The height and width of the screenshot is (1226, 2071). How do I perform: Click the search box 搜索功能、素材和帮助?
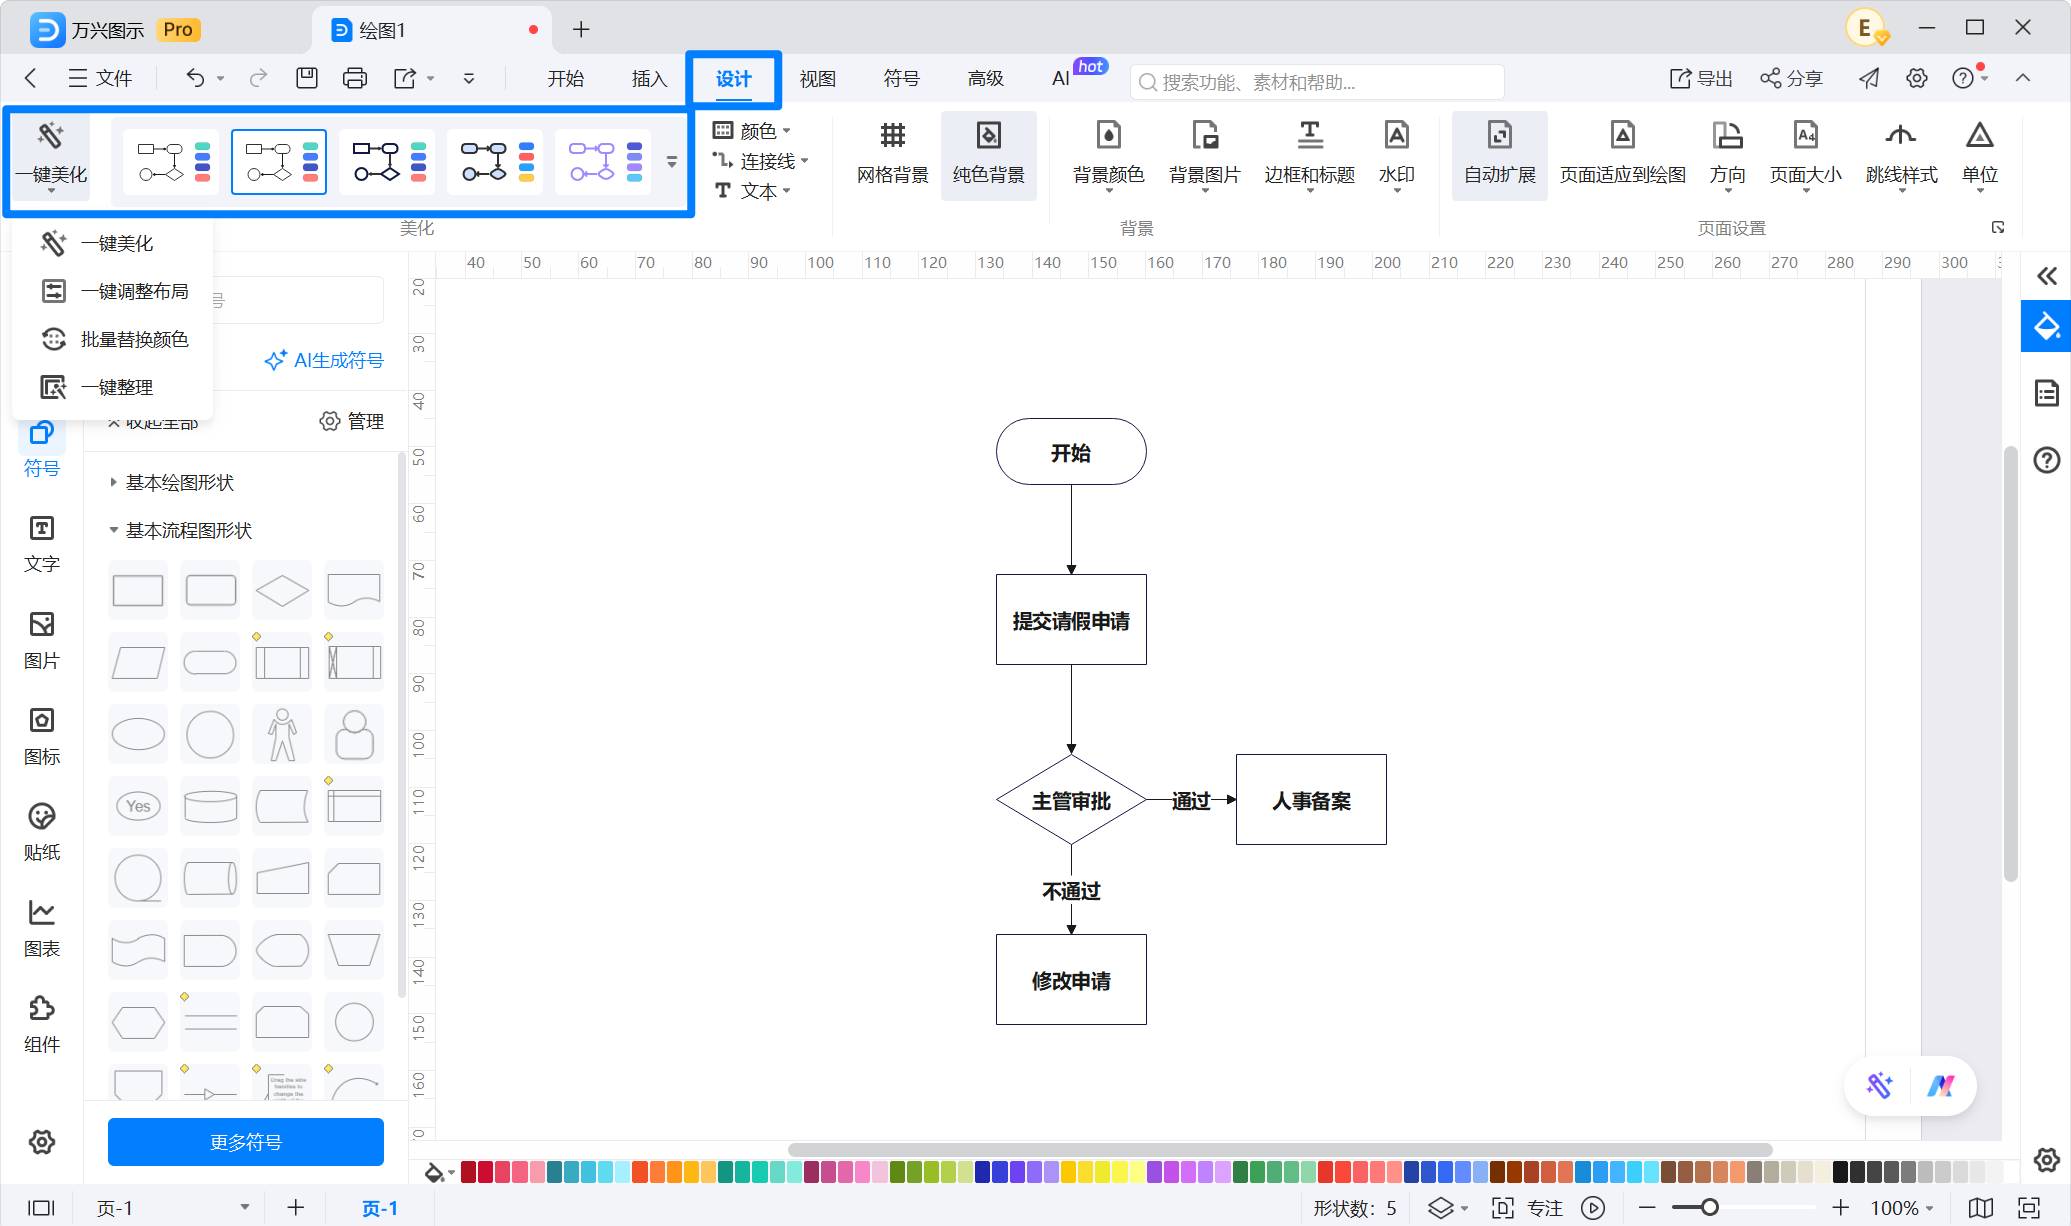1317,82
